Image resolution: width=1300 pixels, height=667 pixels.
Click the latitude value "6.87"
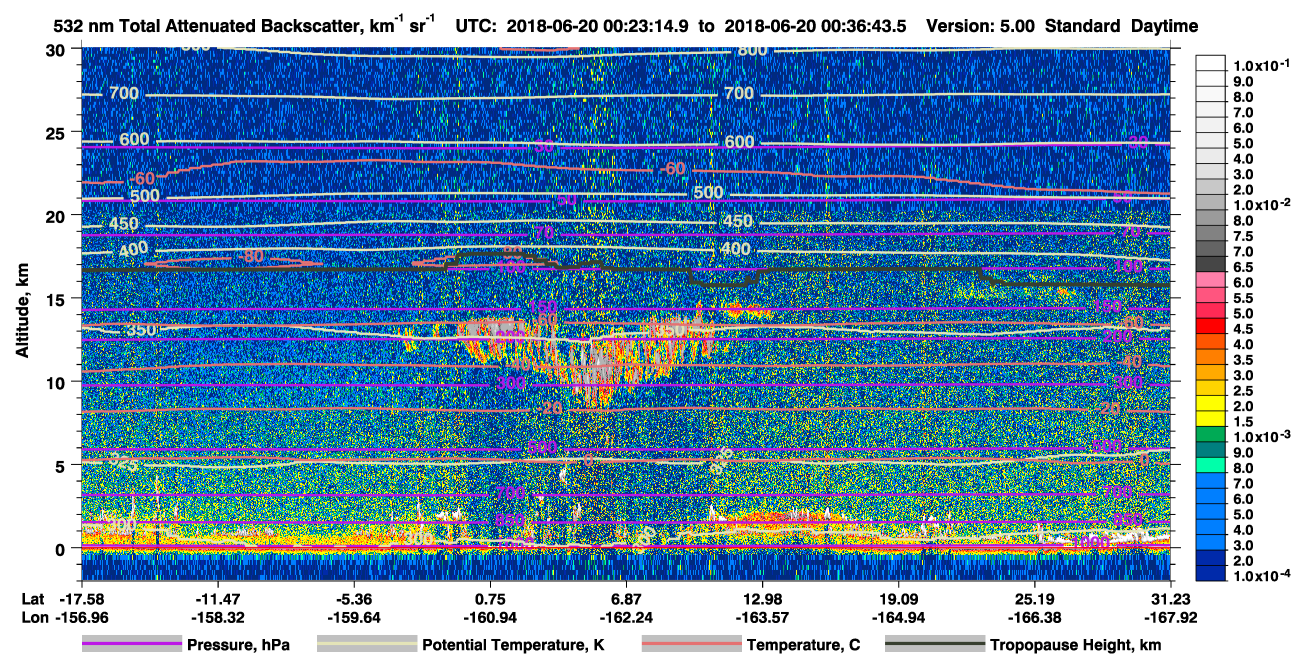click(x=626, y=598)
